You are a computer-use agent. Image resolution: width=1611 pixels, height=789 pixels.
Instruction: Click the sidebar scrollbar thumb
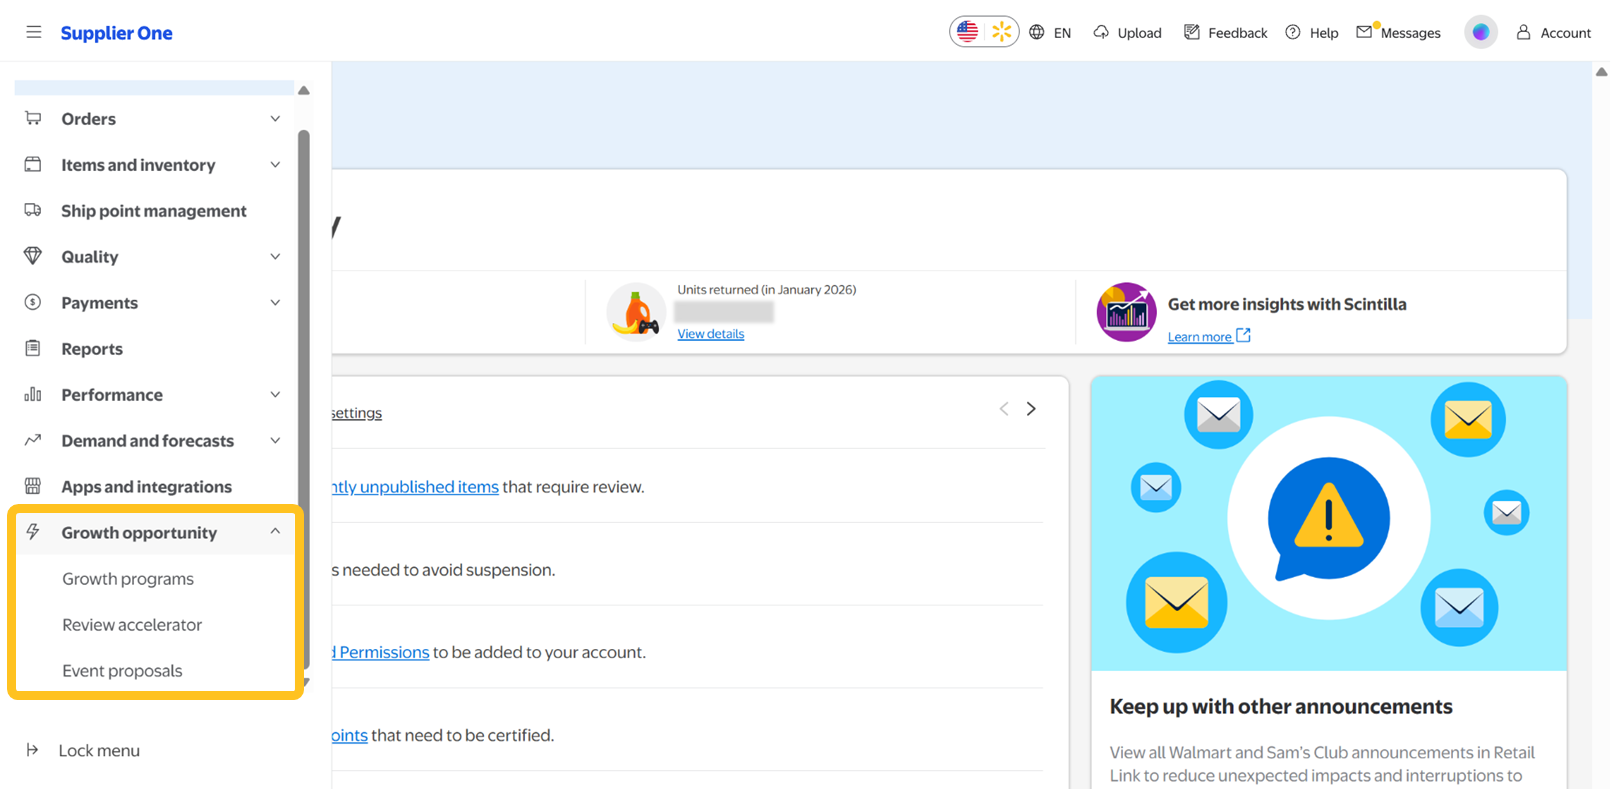coord(303,400)
